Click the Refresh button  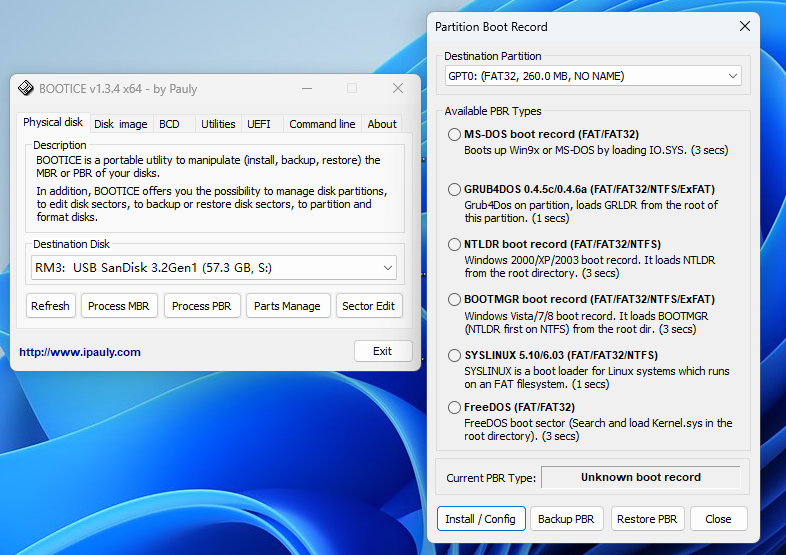tap(51, 306)
